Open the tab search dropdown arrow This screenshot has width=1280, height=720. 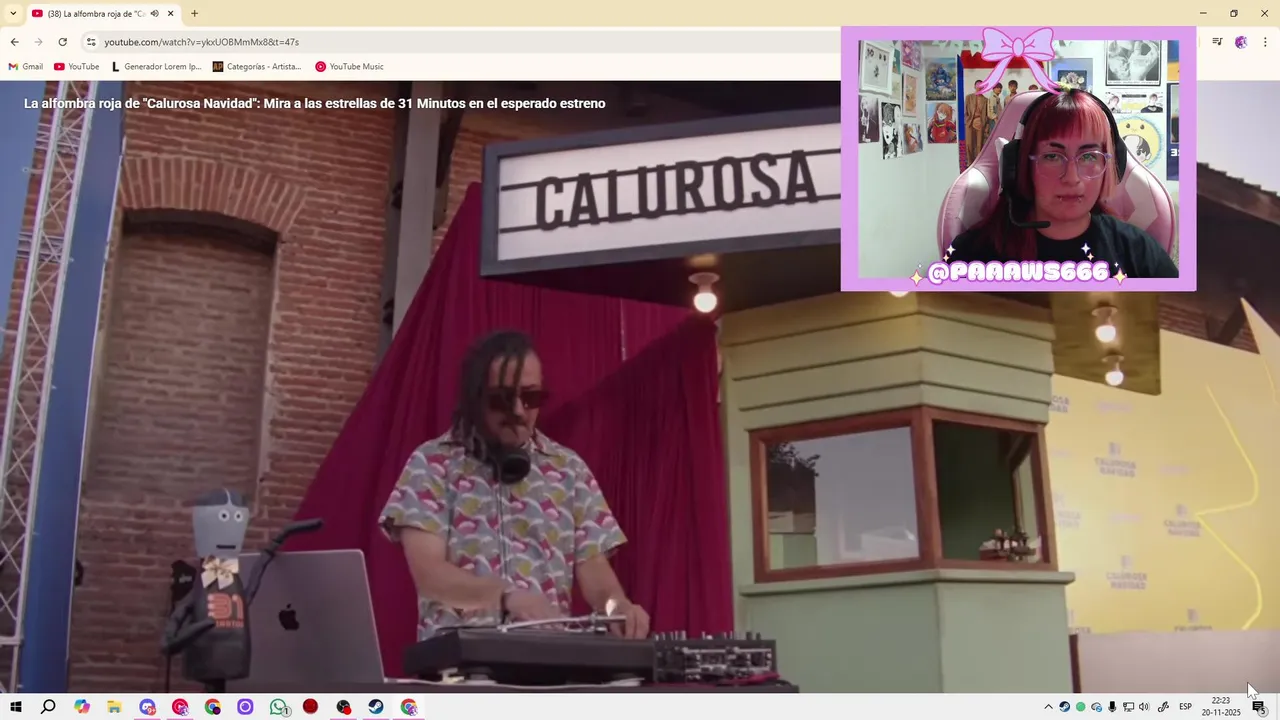13,13
